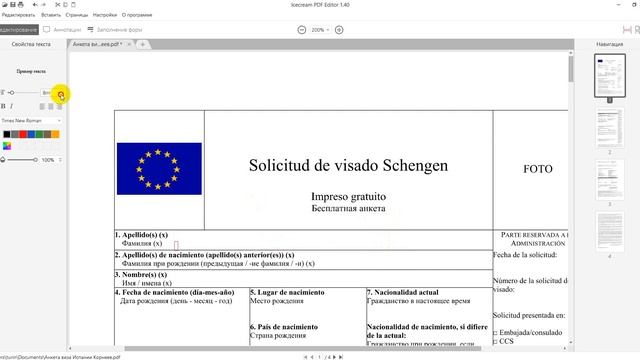Align text to the left

click(42, 106)
